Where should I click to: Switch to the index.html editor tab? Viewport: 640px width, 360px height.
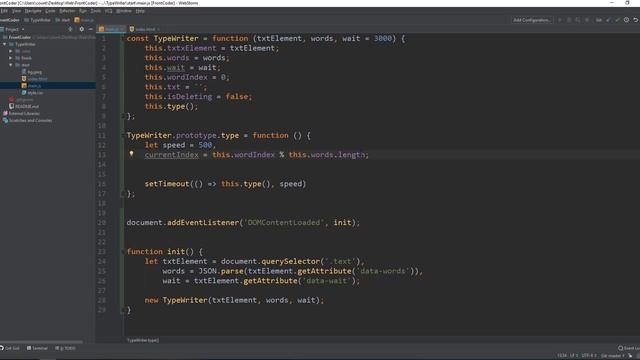coord(144,29)
